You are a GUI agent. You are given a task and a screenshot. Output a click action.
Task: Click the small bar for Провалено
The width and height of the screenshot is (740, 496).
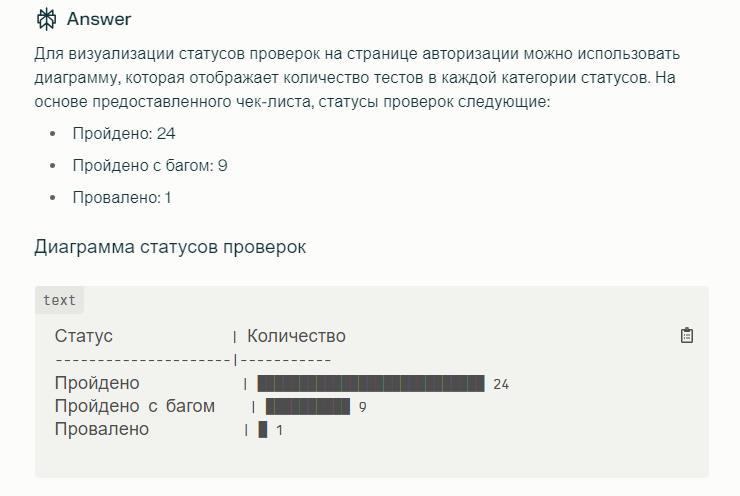263,429
